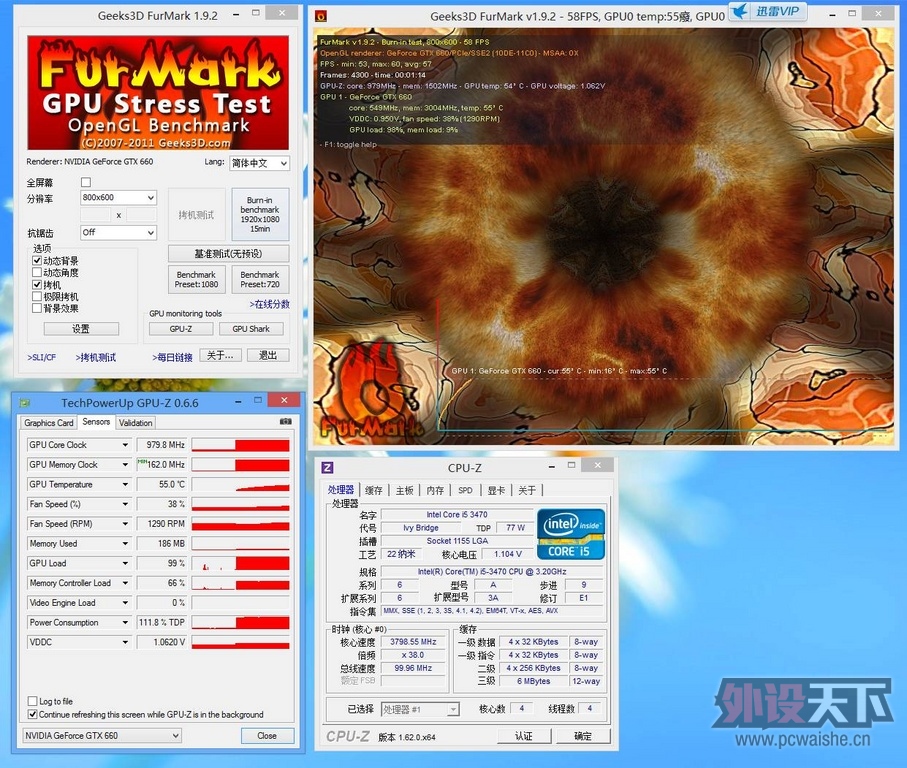Open the GPU Temperature sensor dropdown
The image size is (907, 768).
point(125,484)
